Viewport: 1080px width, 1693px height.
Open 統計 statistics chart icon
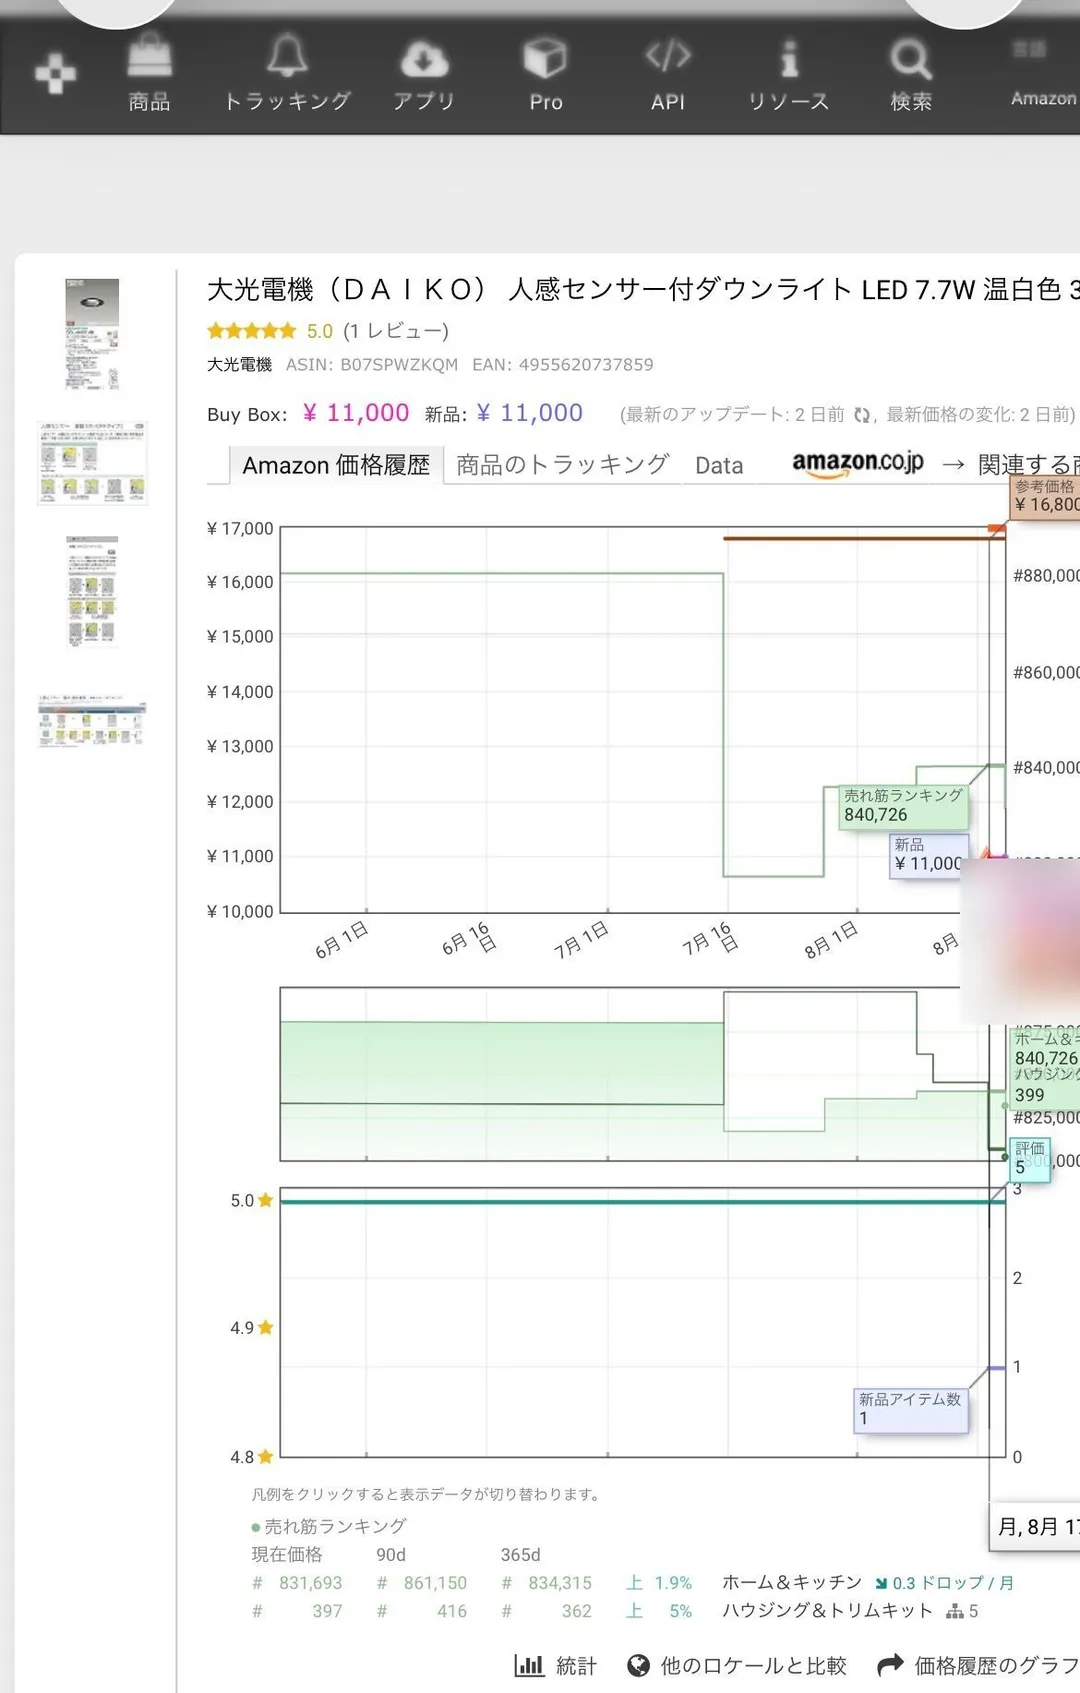pos(555,1666)
